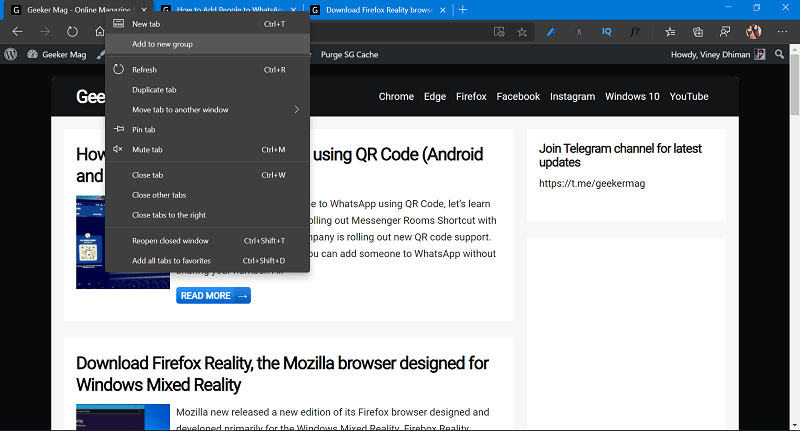This screenshot has width=800, height=431.
Task: Click the profile avatar in toolbar
Action: tap(754, 32)
